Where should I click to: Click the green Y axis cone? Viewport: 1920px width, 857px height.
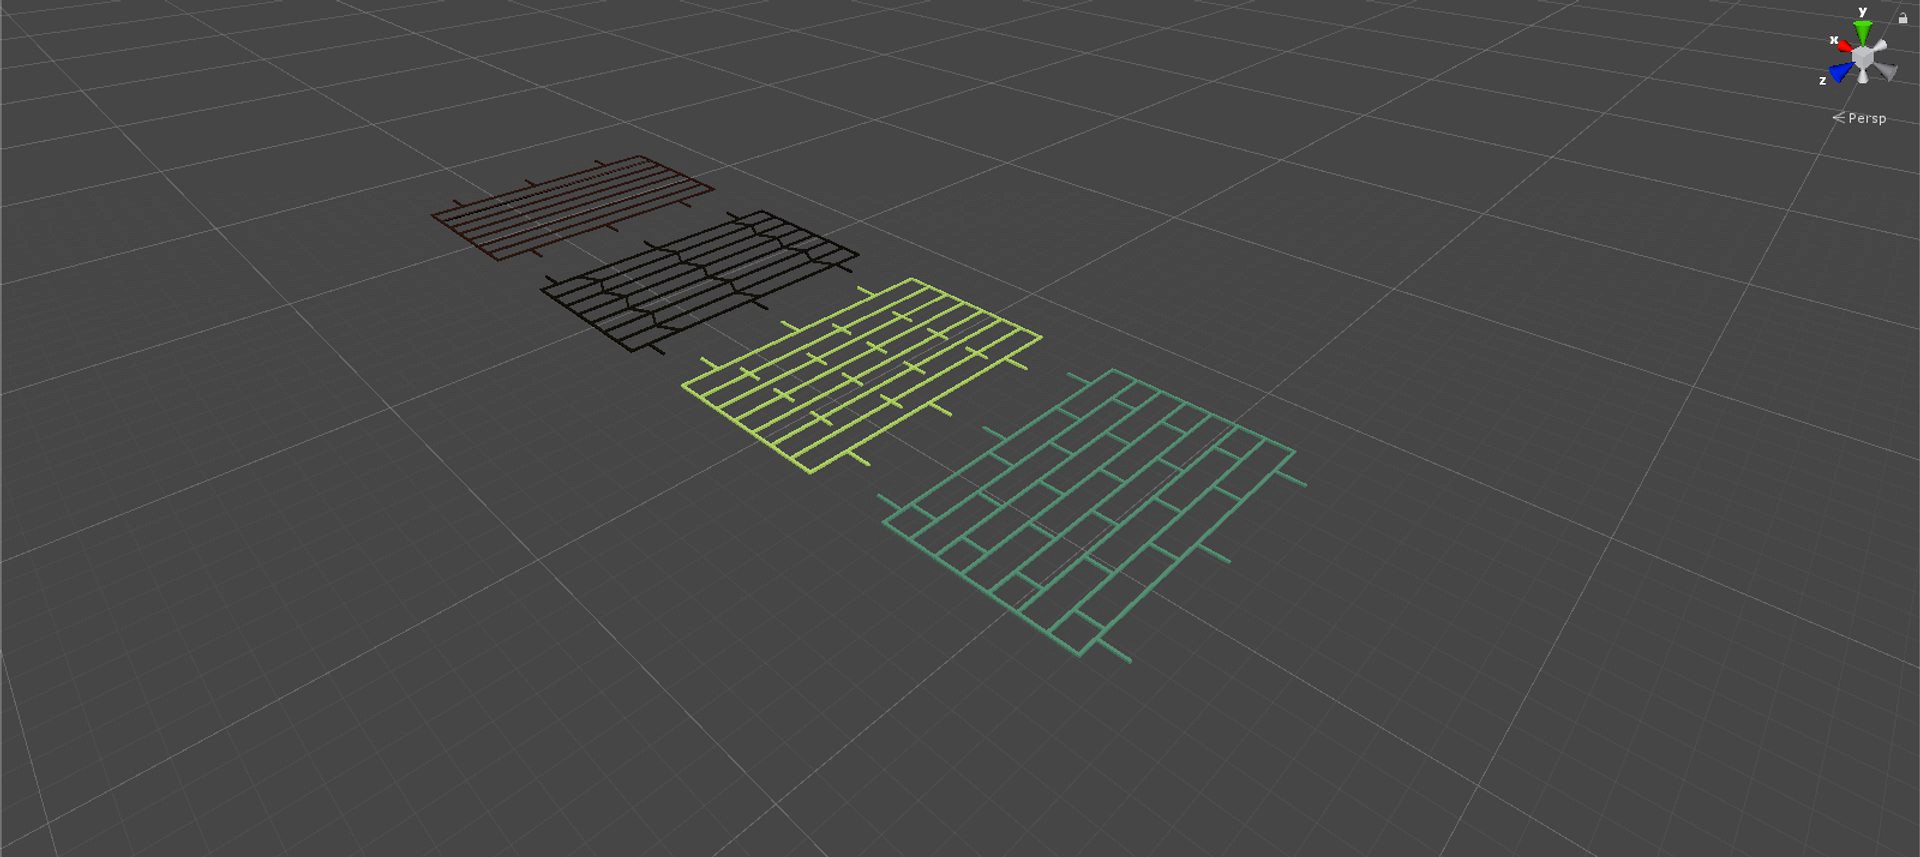[1862, 33]
